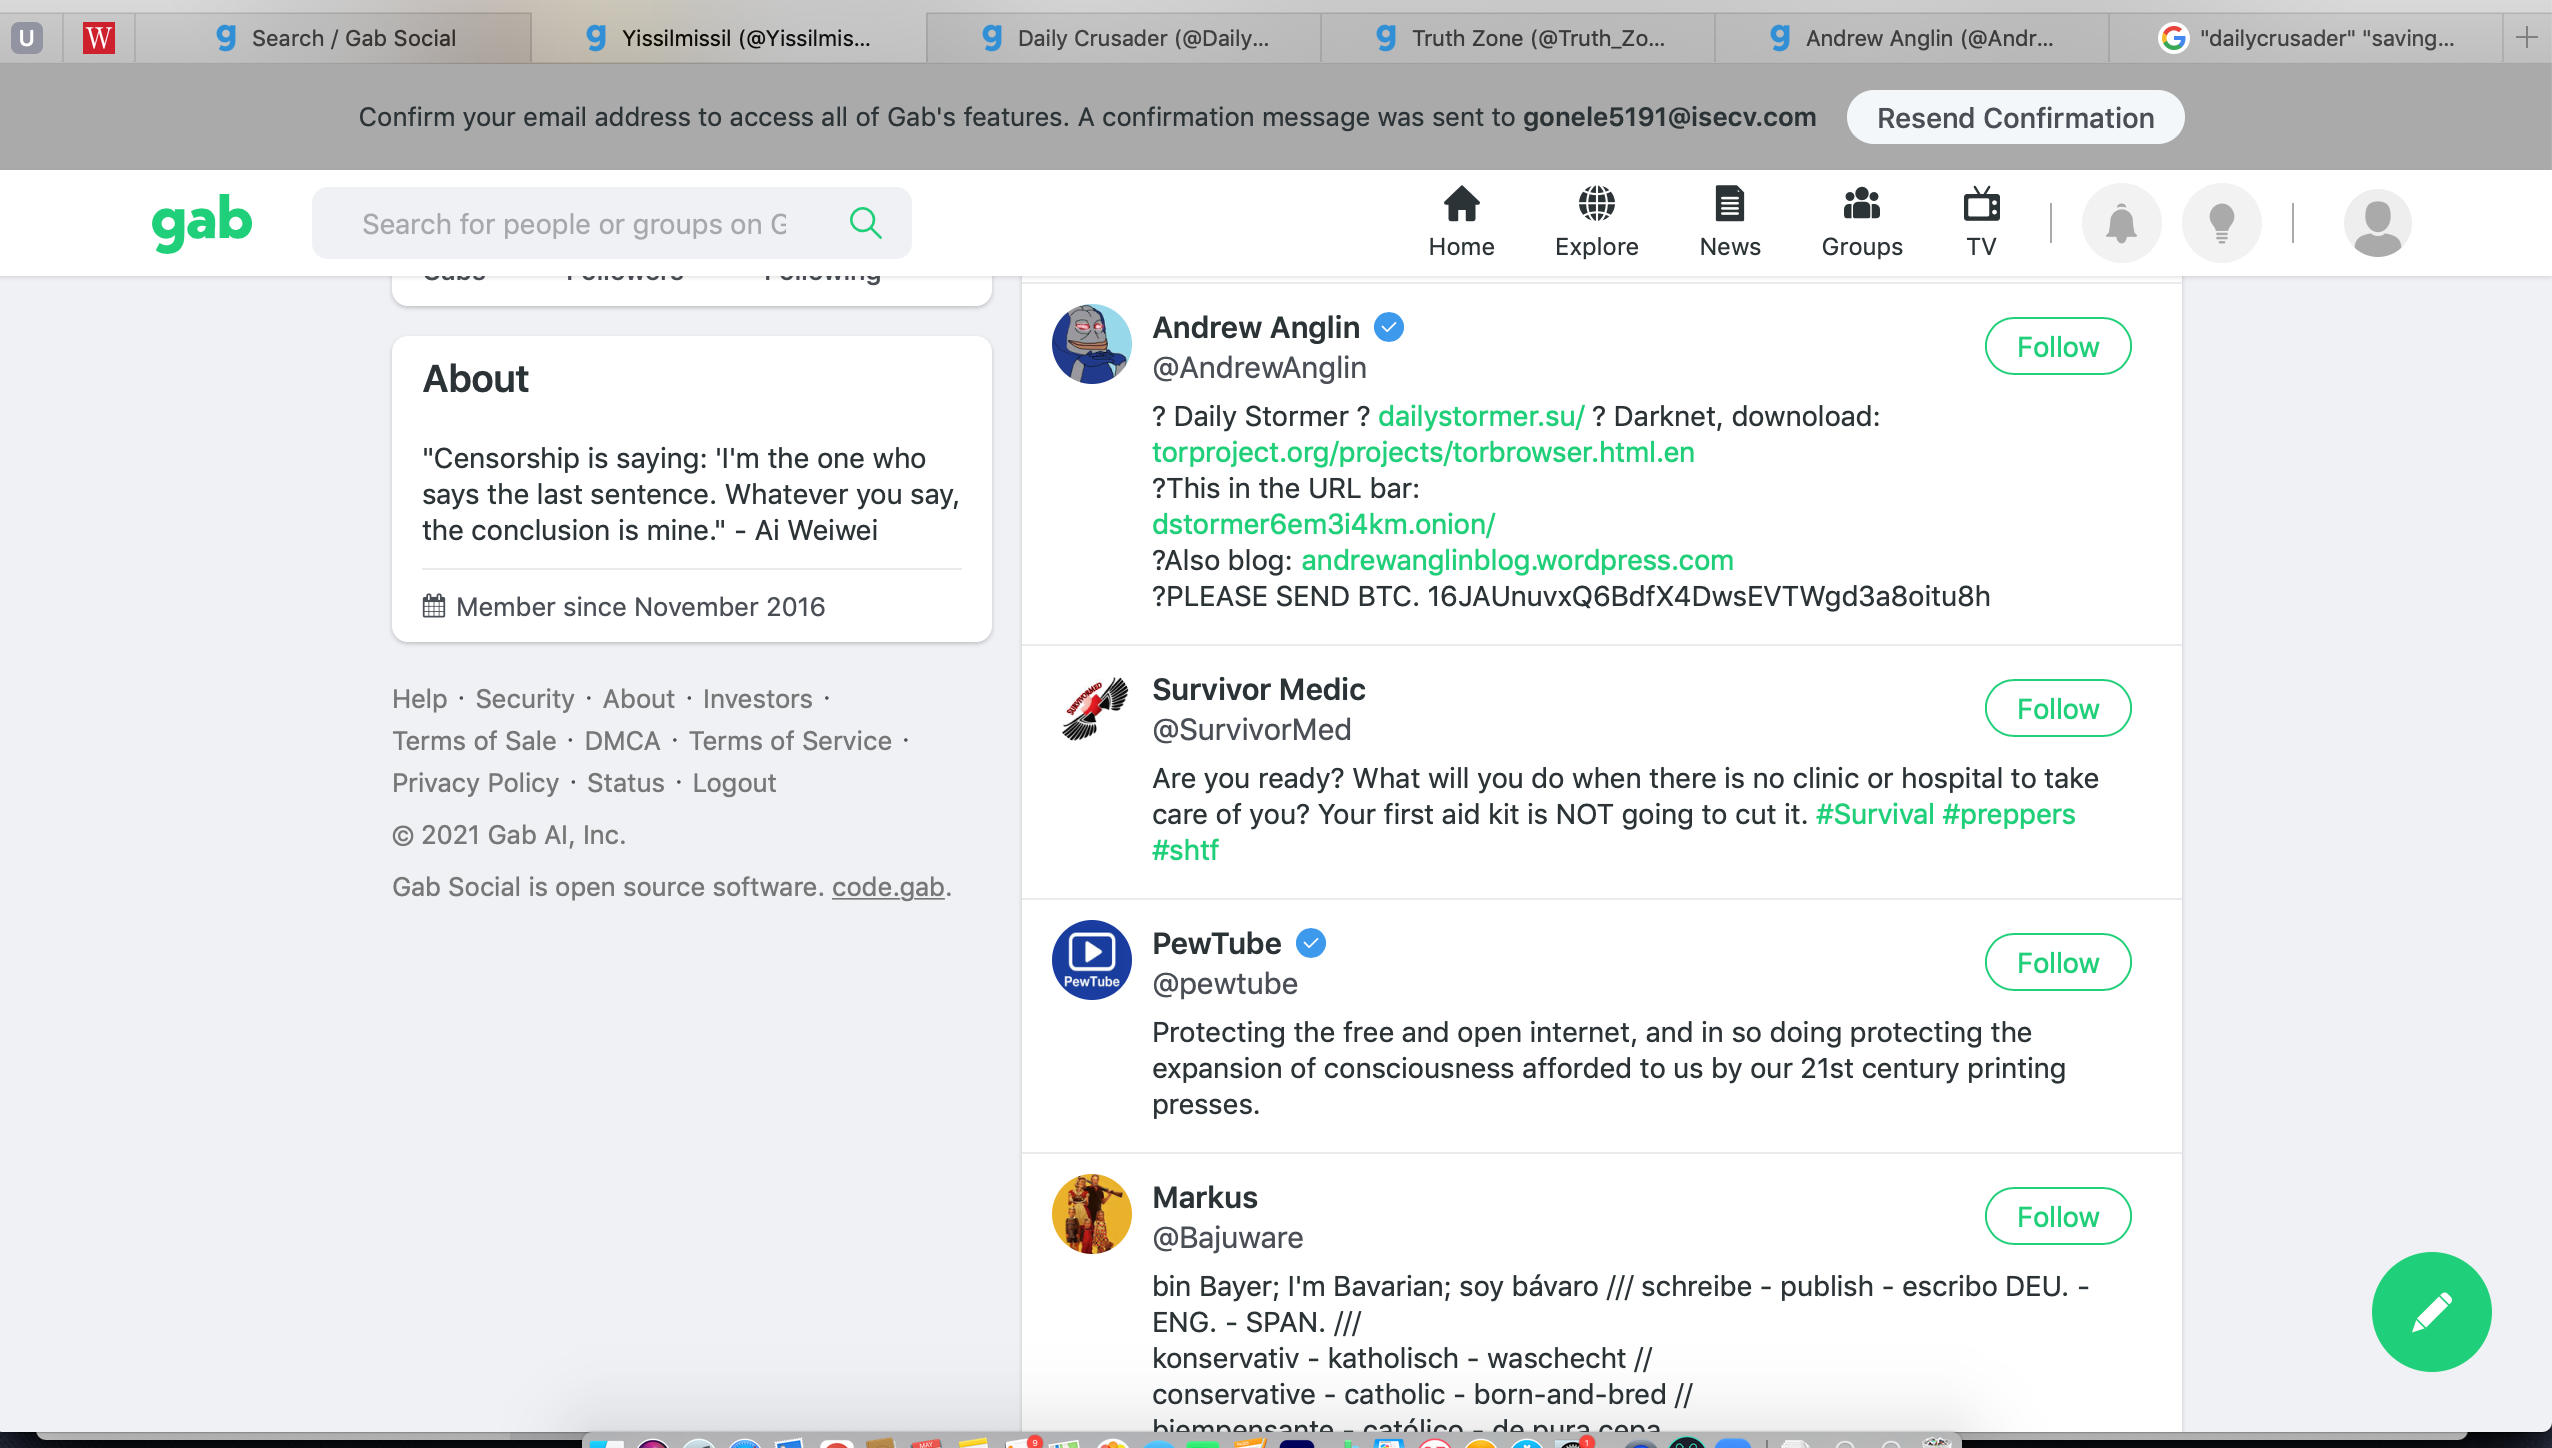Open the notifications bell

tap(2121, 223)
